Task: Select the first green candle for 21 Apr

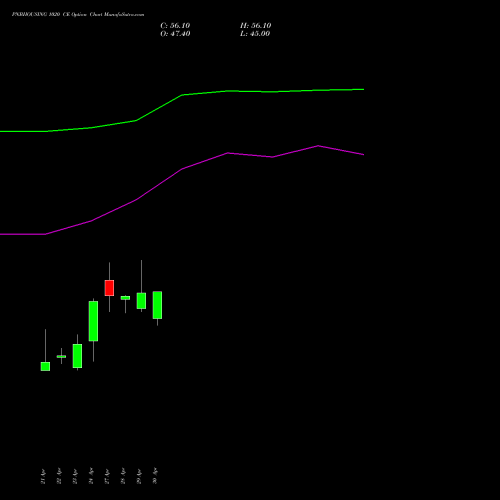Action: 45,366
